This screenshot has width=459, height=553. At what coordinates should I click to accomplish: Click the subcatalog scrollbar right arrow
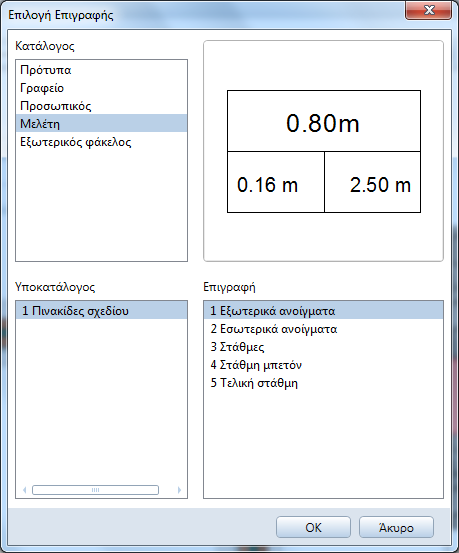tap(179, 490)
